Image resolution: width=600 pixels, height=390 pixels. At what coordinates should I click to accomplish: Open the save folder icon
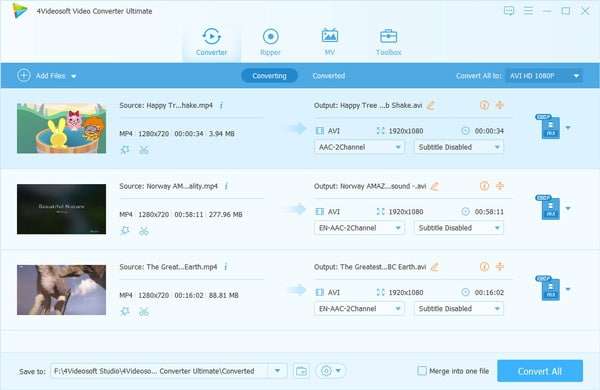tap(302, 371)
